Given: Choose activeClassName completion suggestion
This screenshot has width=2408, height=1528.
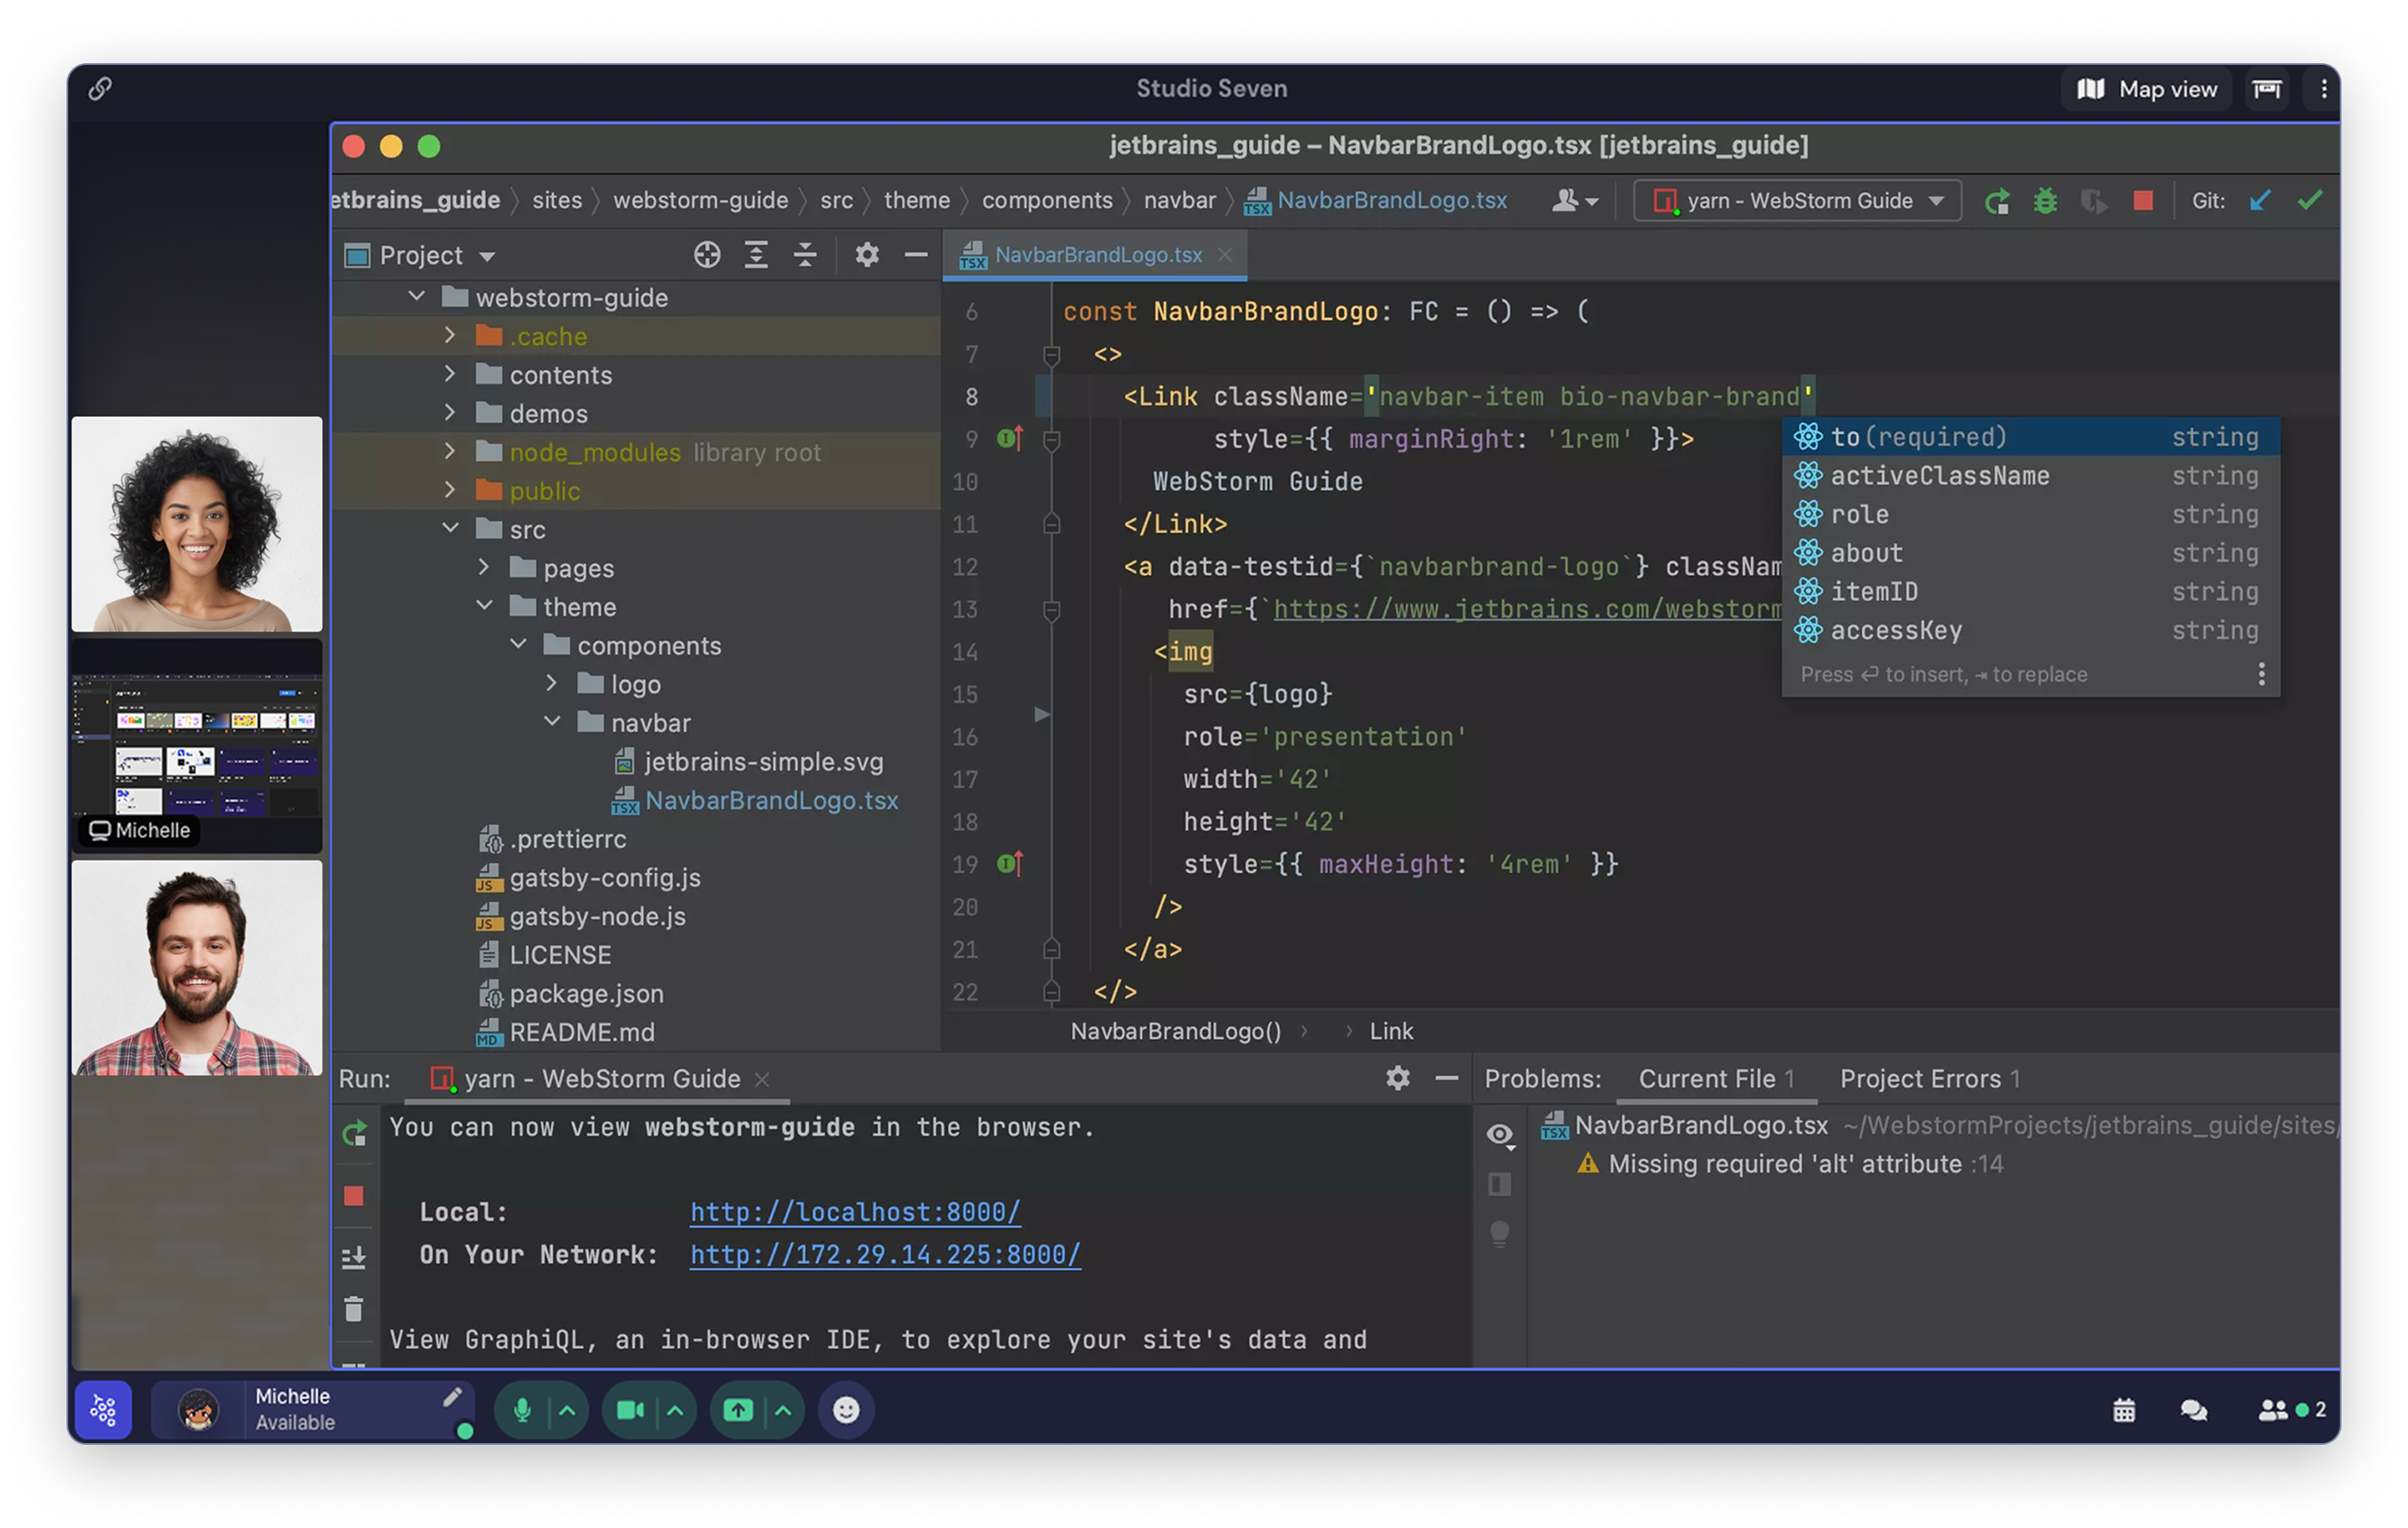Looking at the screenshot, I should tap(2030, 476).
